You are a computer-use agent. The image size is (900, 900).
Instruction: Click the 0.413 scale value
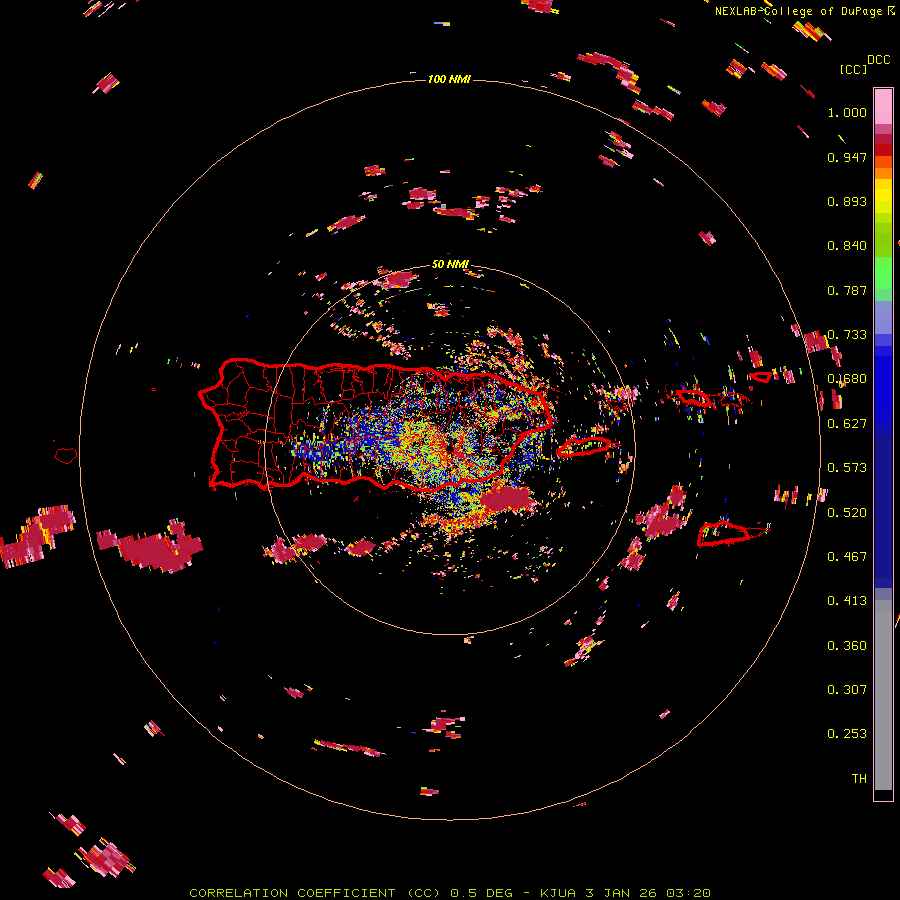coord(847,601)
